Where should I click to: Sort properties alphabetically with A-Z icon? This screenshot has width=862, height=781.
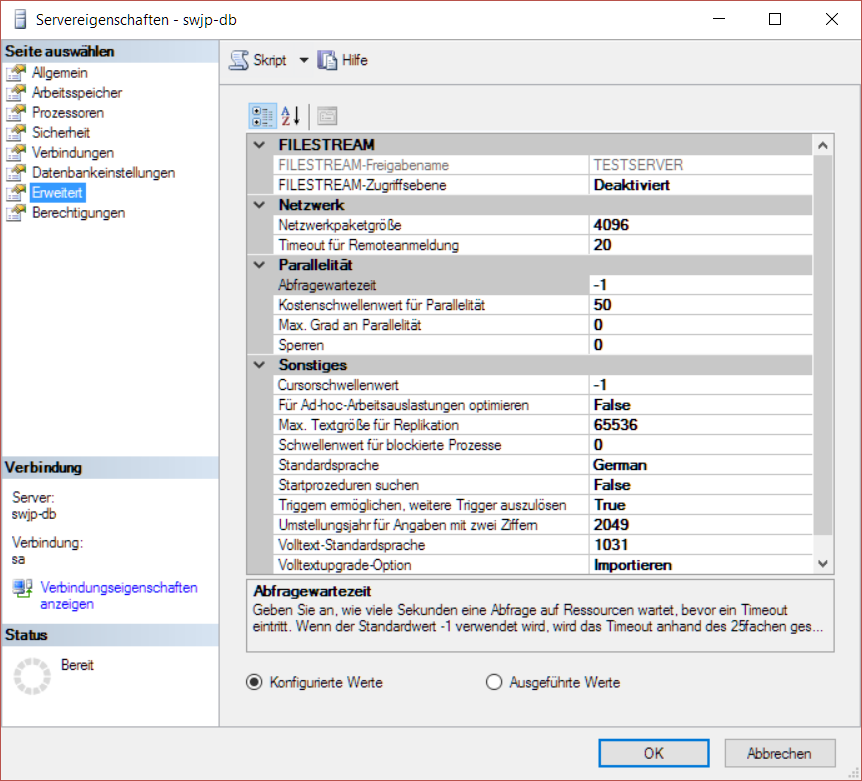[x=291, y=116]
